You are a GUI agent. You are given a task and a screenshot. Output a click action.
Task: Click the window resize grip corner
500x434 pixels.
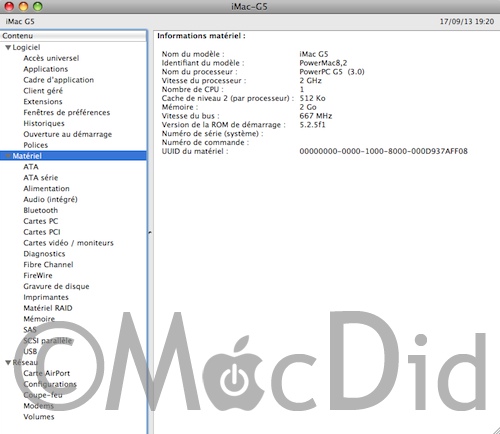(496, 430)
